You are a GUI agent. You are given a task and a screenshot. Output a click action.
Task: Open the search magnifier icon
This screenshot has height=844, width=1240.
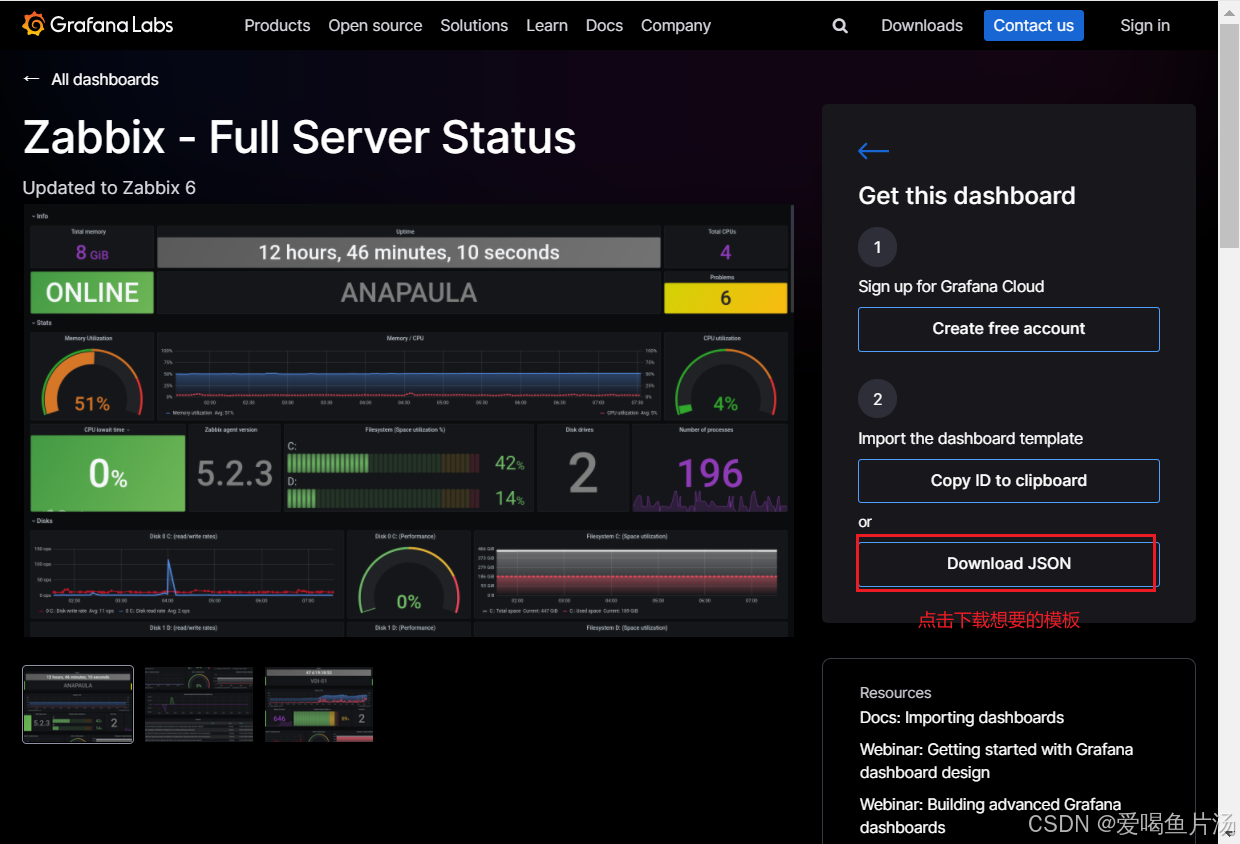tap(840, 26)
